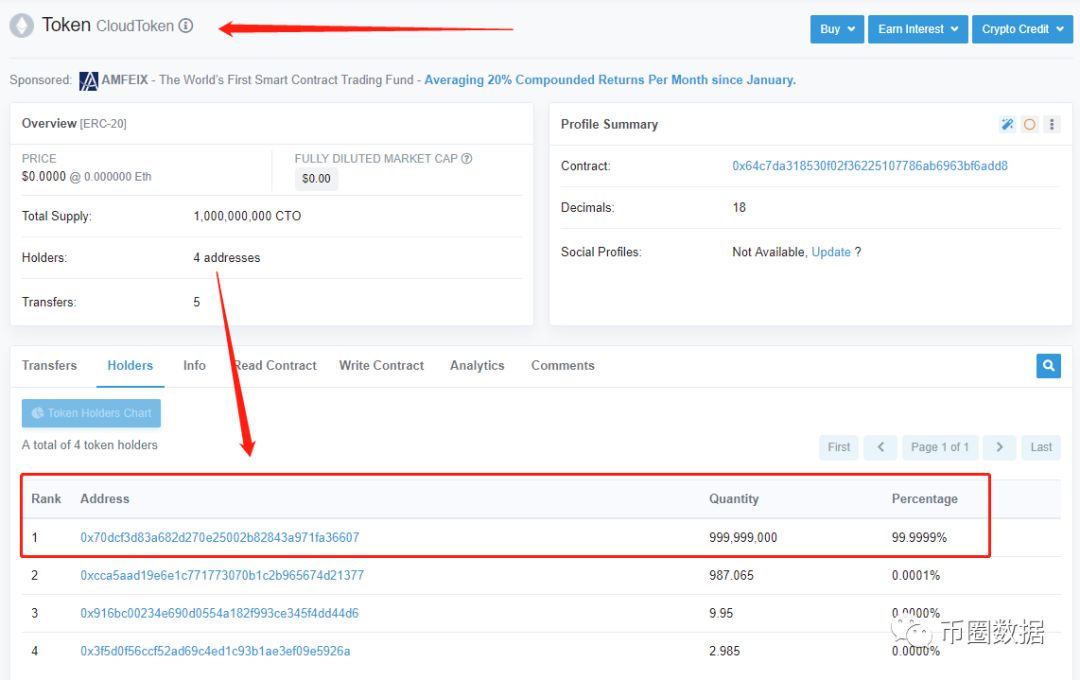Open the CloudToken info circle icon

click(186, 25)
